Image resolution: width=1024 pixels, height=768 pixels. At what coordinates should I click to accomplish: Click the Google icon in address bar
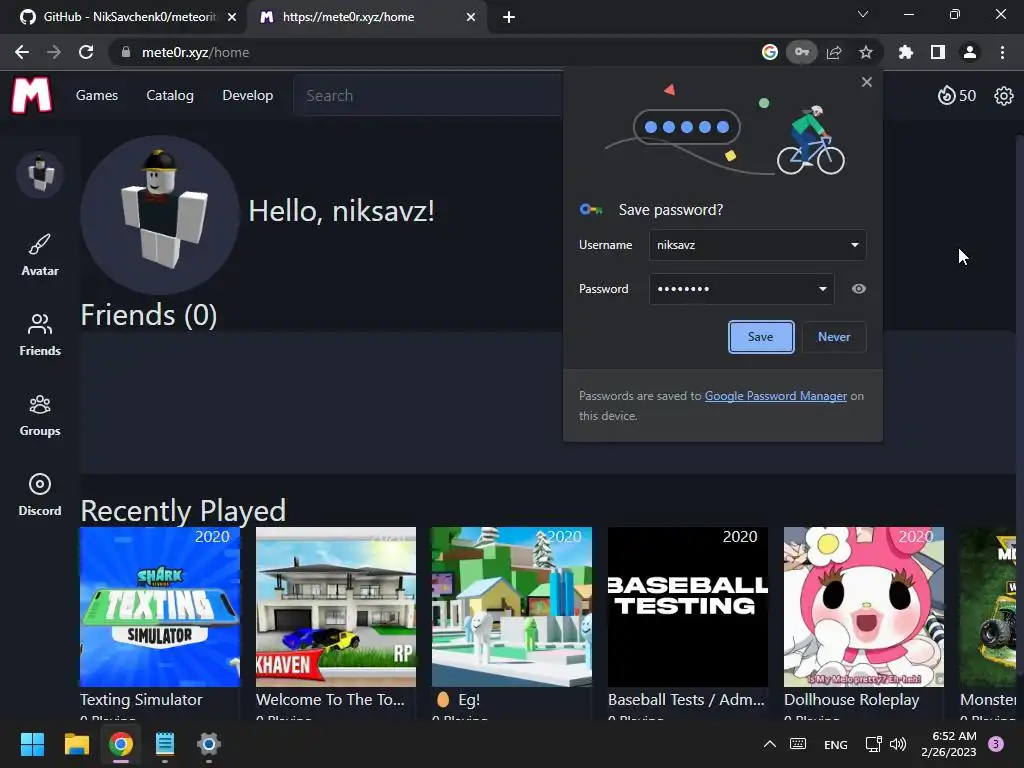(770, 52)
